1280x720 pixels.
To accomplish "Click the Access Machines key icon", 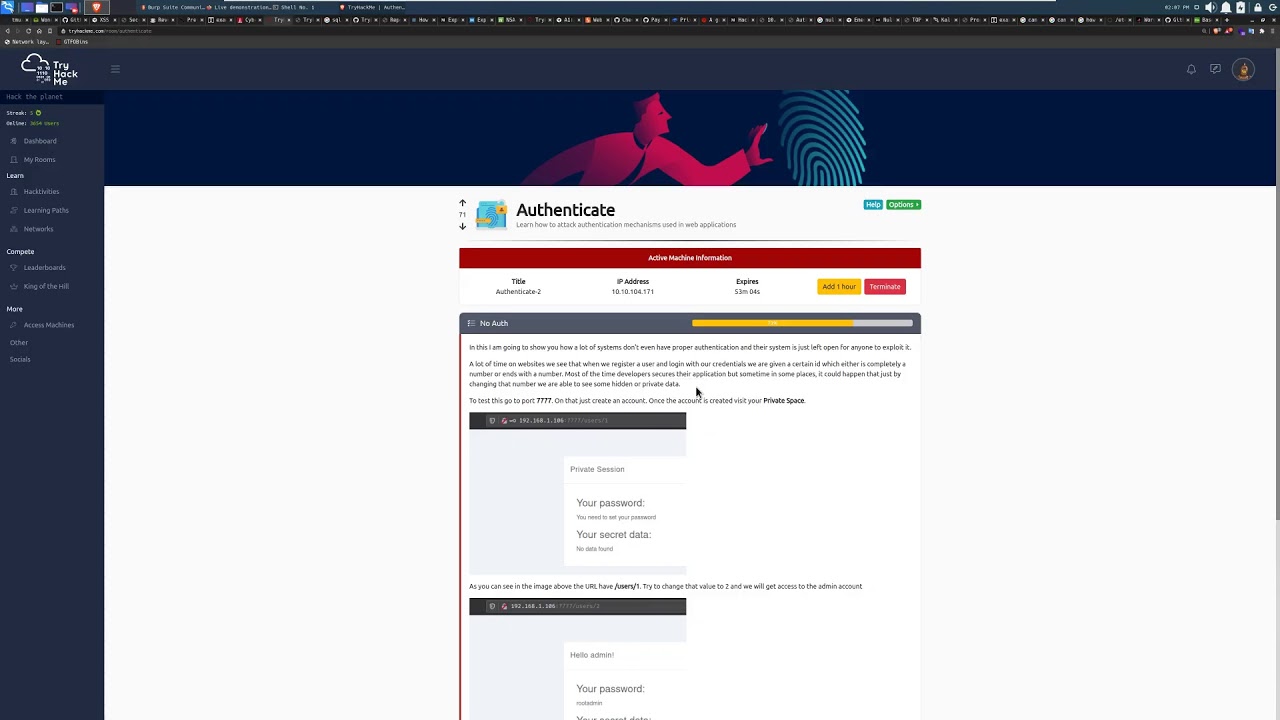I will point(14,325).
